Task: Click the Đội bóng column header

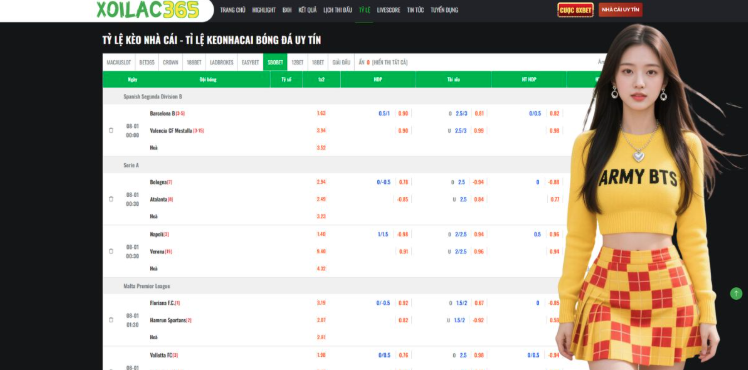Action: click(208, 80)
